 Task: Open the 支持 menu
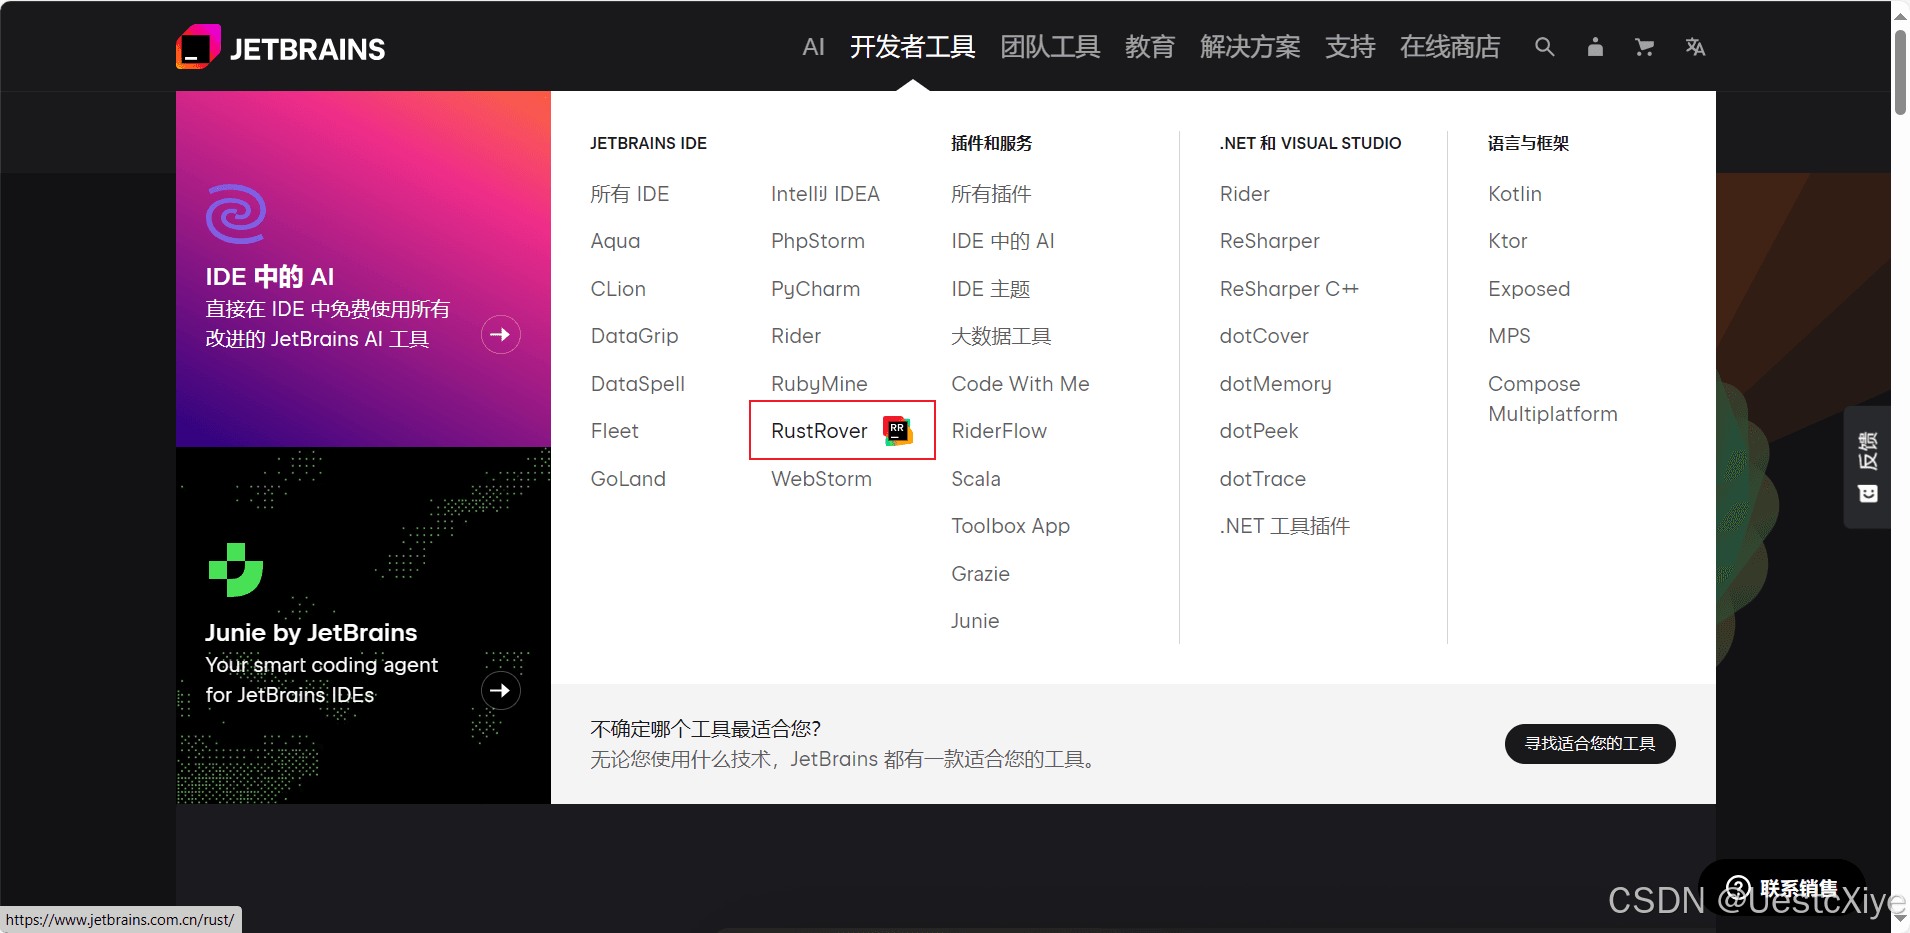point(1350,47)
